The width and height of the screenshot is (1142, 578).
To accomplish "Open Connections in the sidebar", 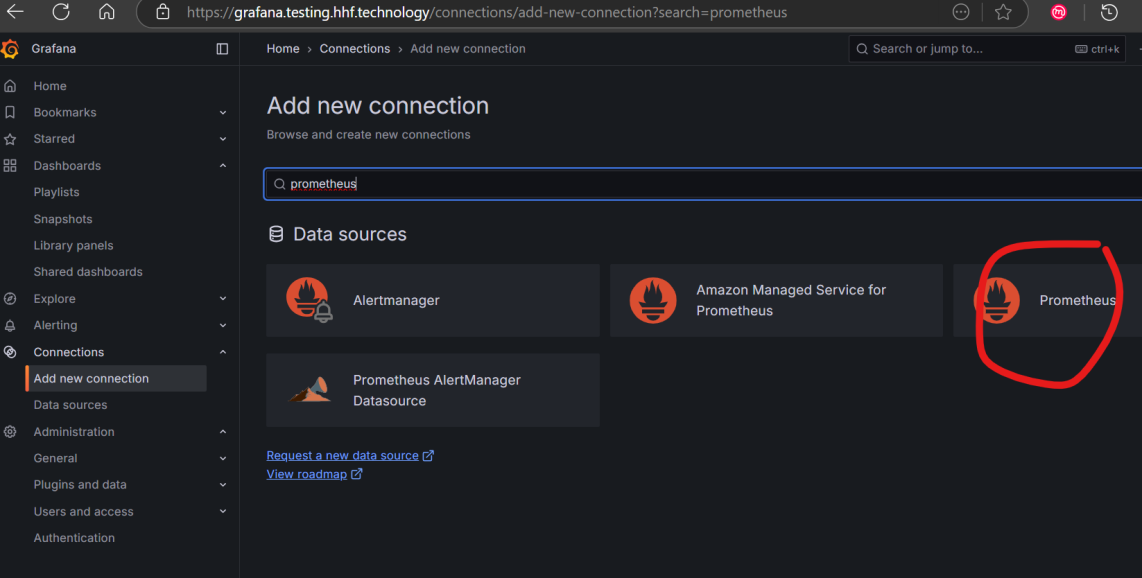I will (68, 352).
